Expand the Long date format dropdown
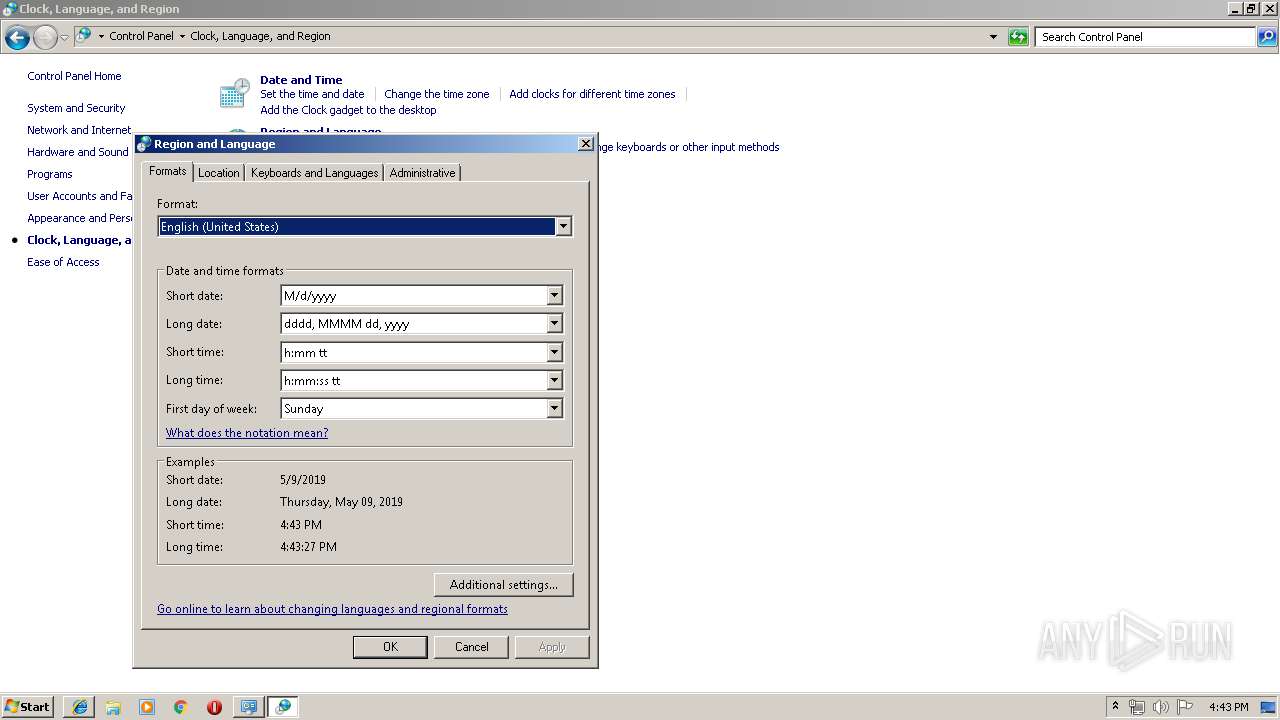The image size is (1280, 720). pyautogui.click(x=554, y=324)
